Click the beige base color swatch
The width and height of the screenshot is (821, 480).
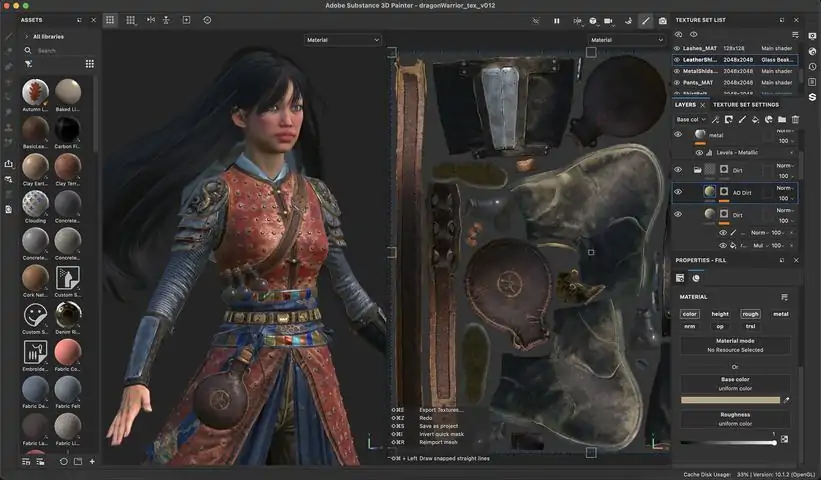730,400
